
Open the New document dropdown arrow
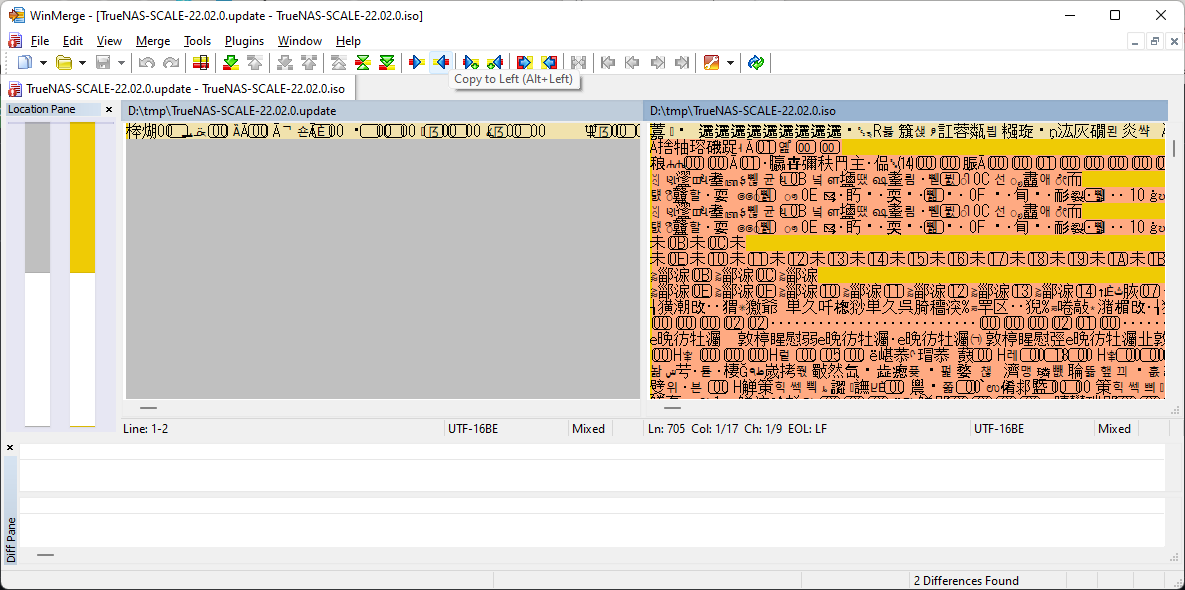[43, 63]
